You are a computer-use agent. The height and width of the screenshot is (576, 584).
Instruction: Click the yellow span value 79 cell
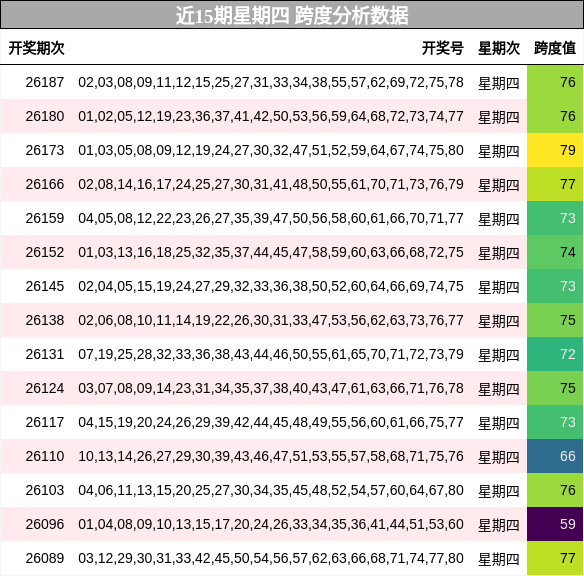click(x=555, y=150)
